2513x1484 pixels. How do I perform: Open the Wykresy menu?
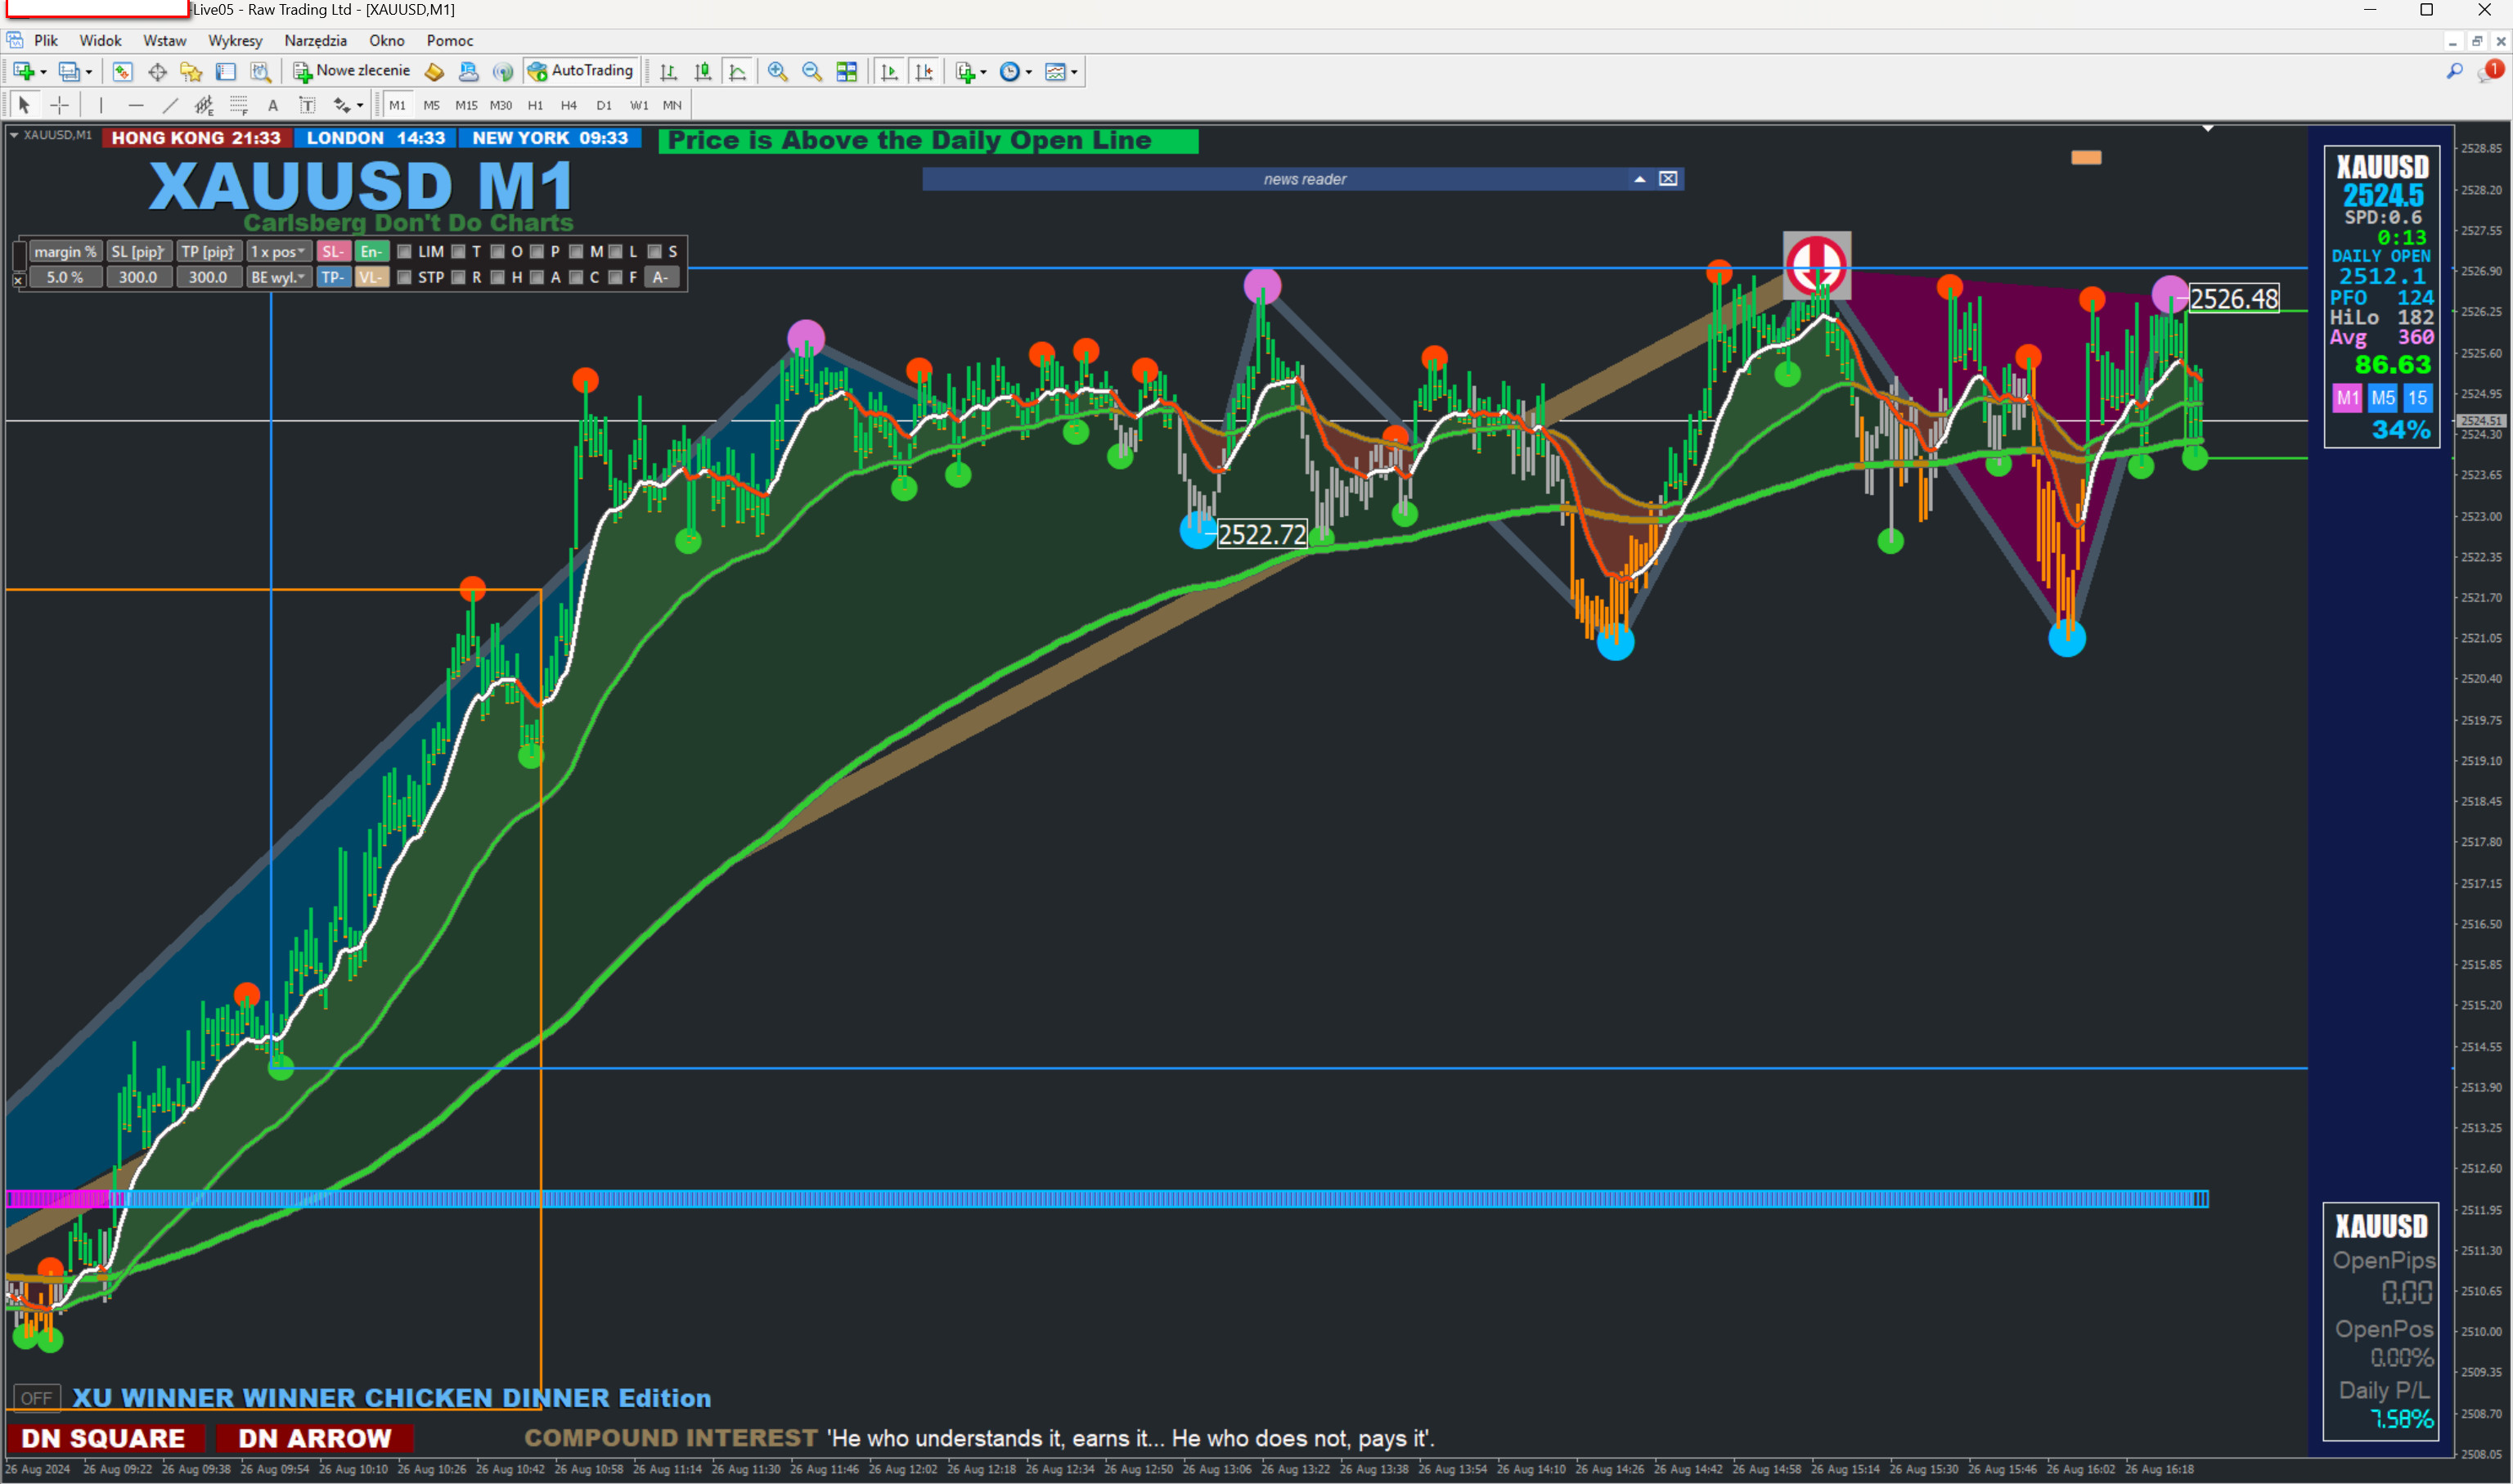(x=235, y=41)
